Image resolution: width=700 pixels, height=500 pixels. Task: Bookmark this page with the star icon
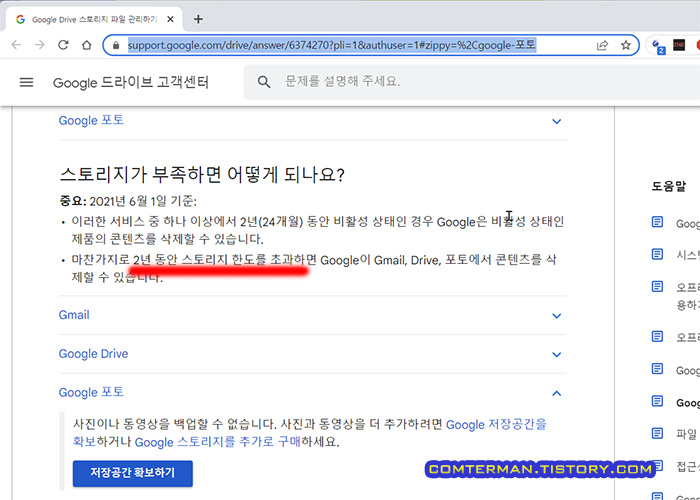(x=626, y=45)
